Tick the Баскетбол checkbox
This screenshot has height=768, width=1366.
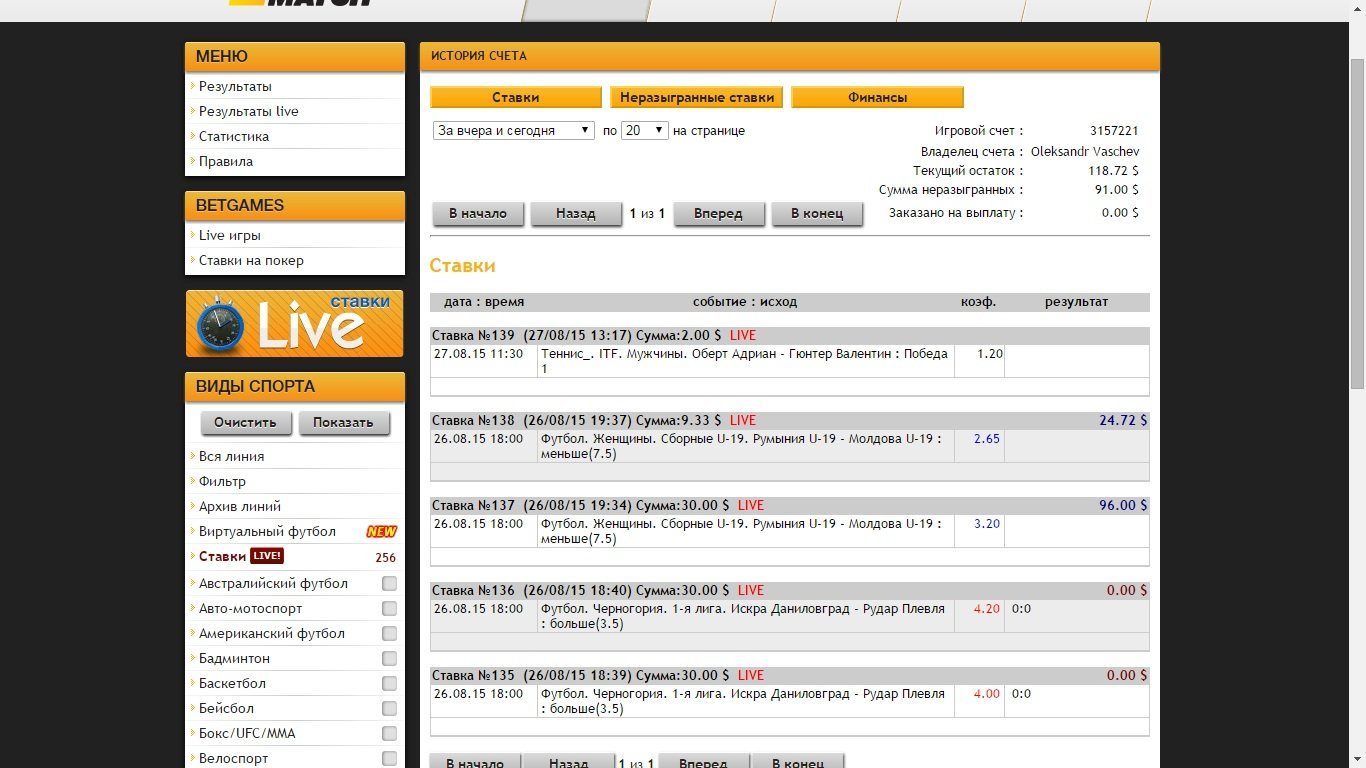pyautogui.click(x=389, y=684)
